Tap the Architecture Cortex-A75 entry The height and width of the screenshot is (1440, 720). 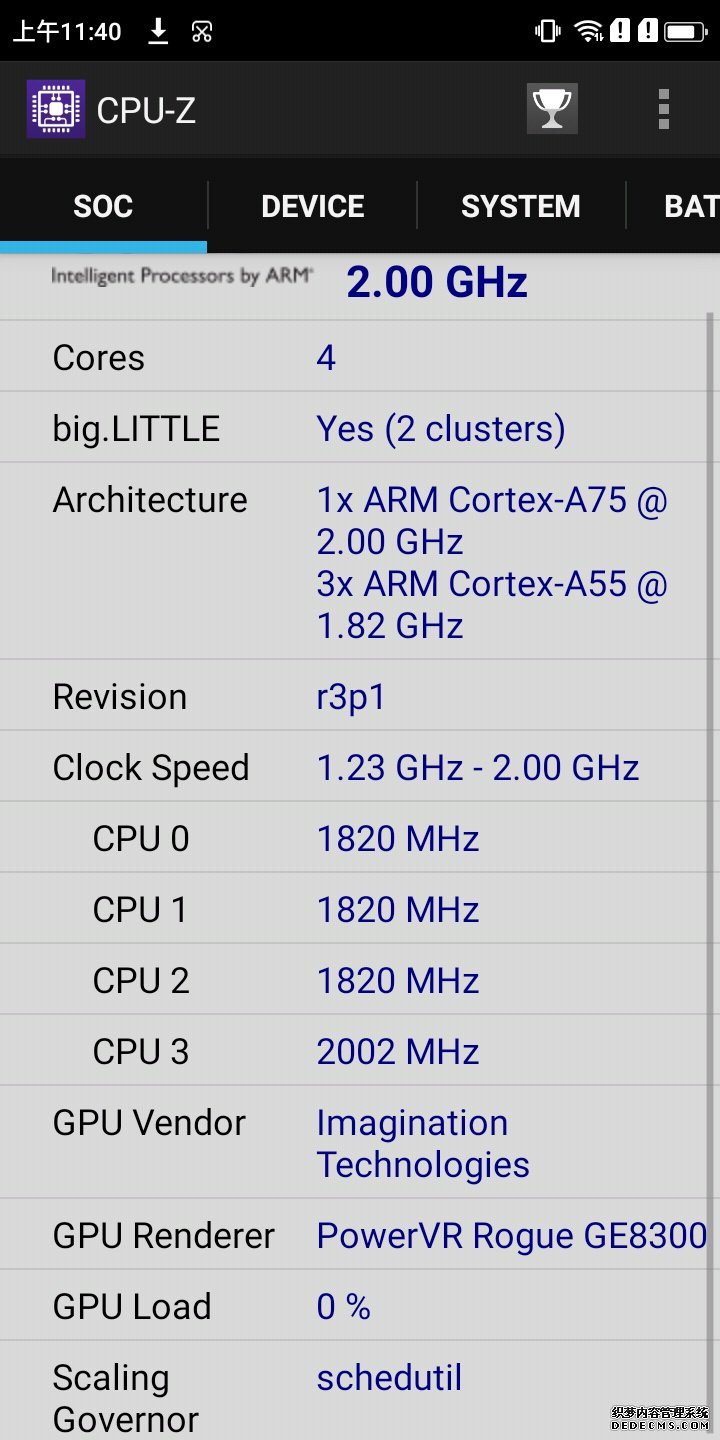click(492, 520)
